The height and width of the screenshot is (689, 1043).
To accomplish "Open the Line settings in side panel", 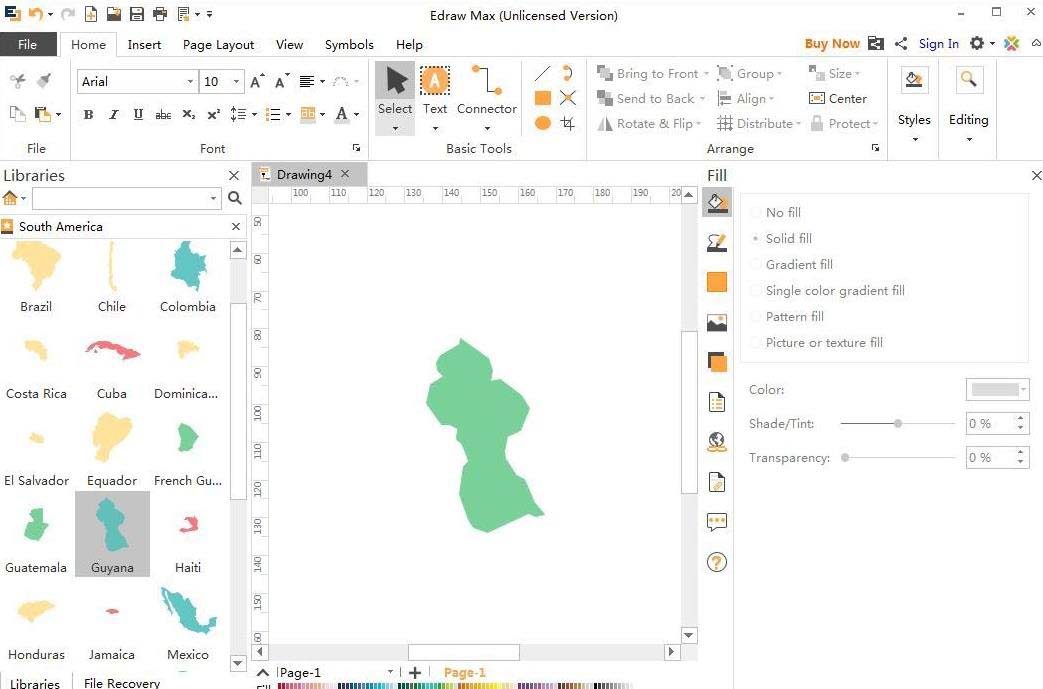I will pyautogui.click(x=716, y=242).
